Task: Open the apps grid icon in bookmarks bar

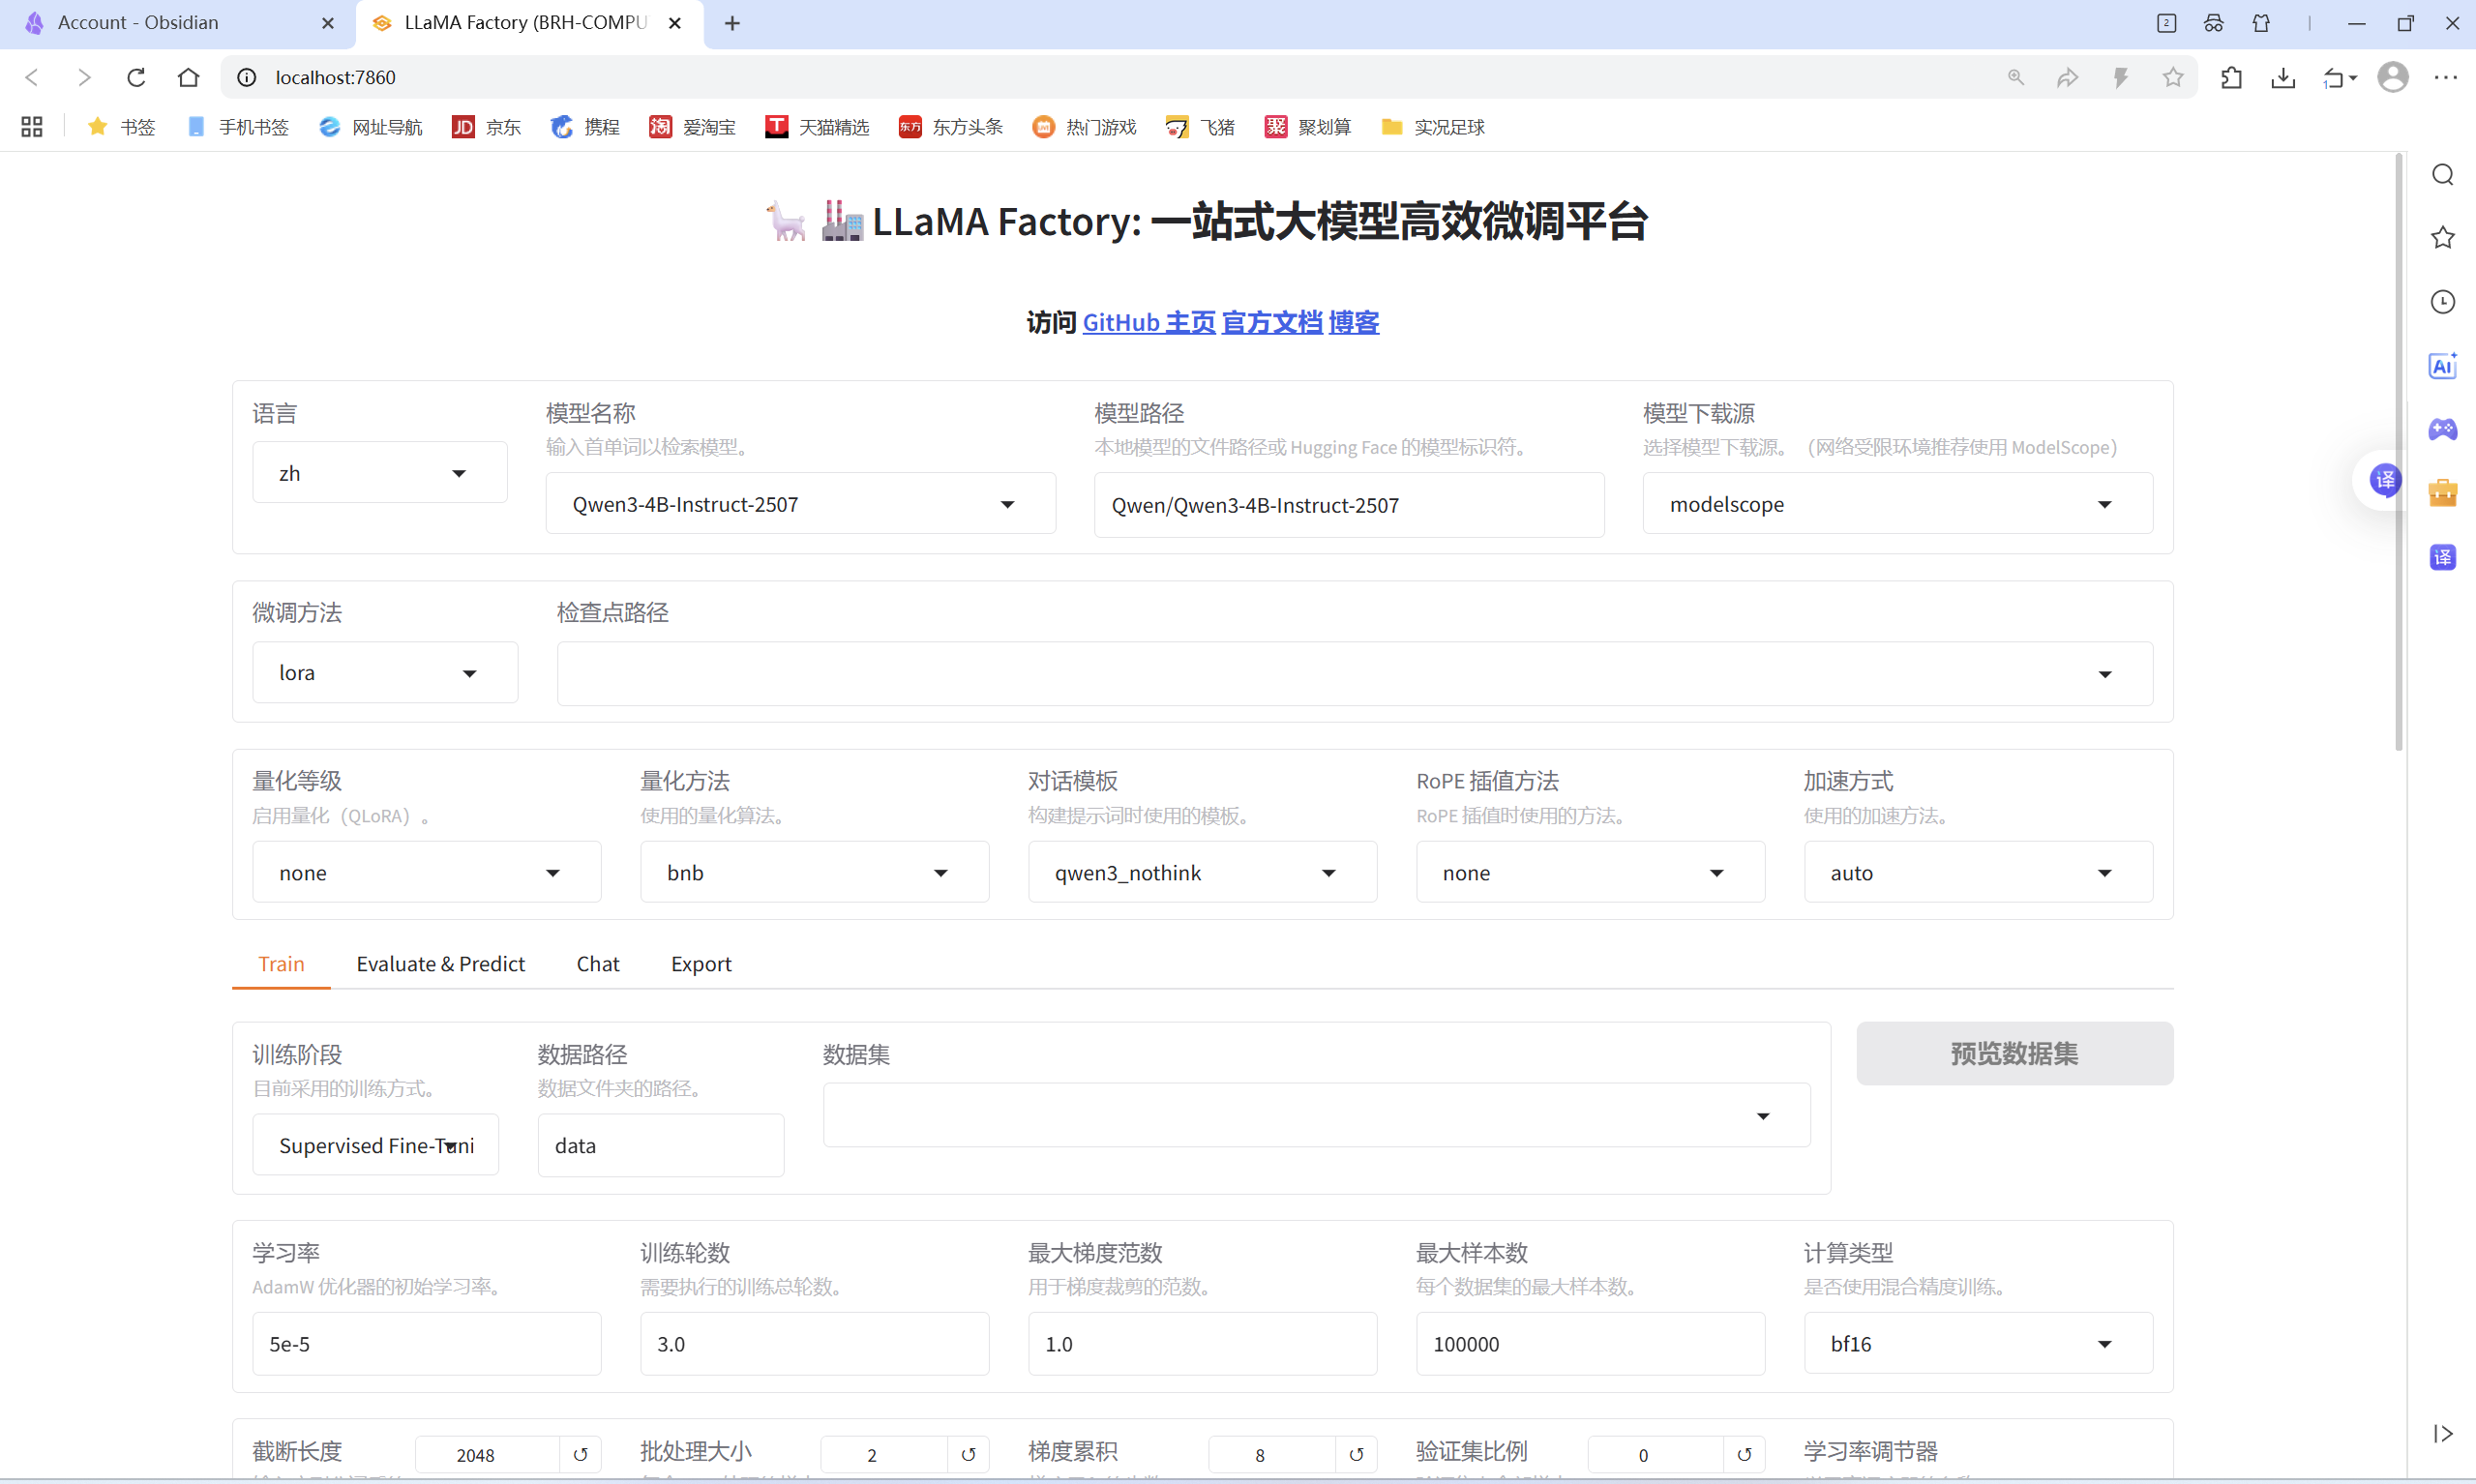Action: (x=32, y=127)
